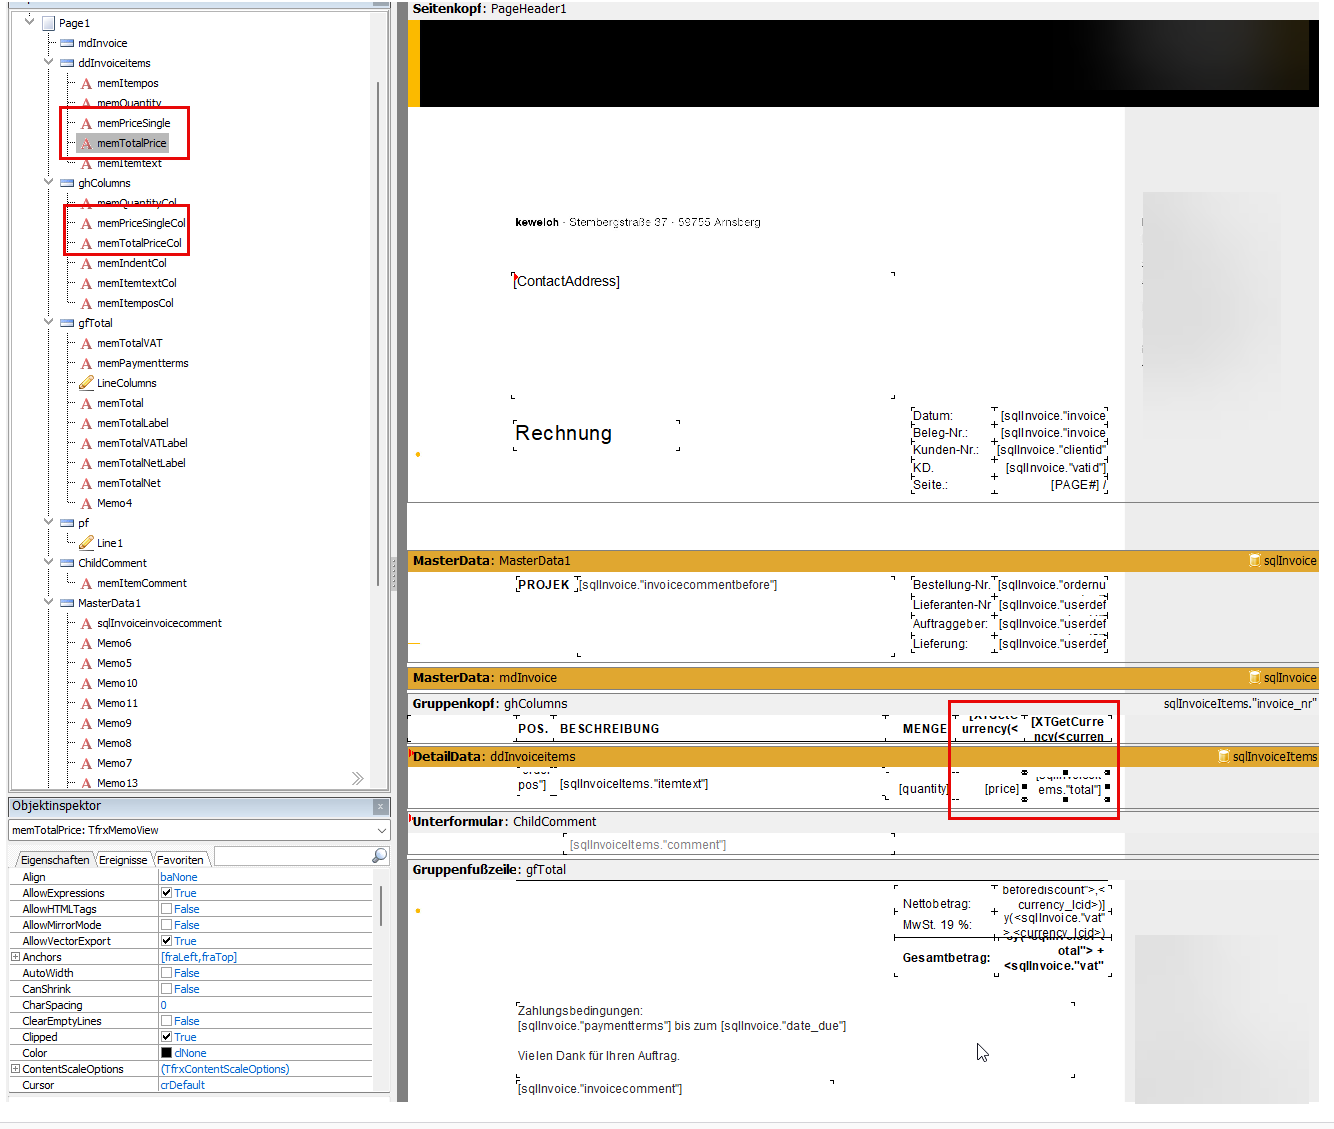Click the ddInvoiceitems band icon in tree
This screenshot has height=1129, width=1334.
[67, 63]
